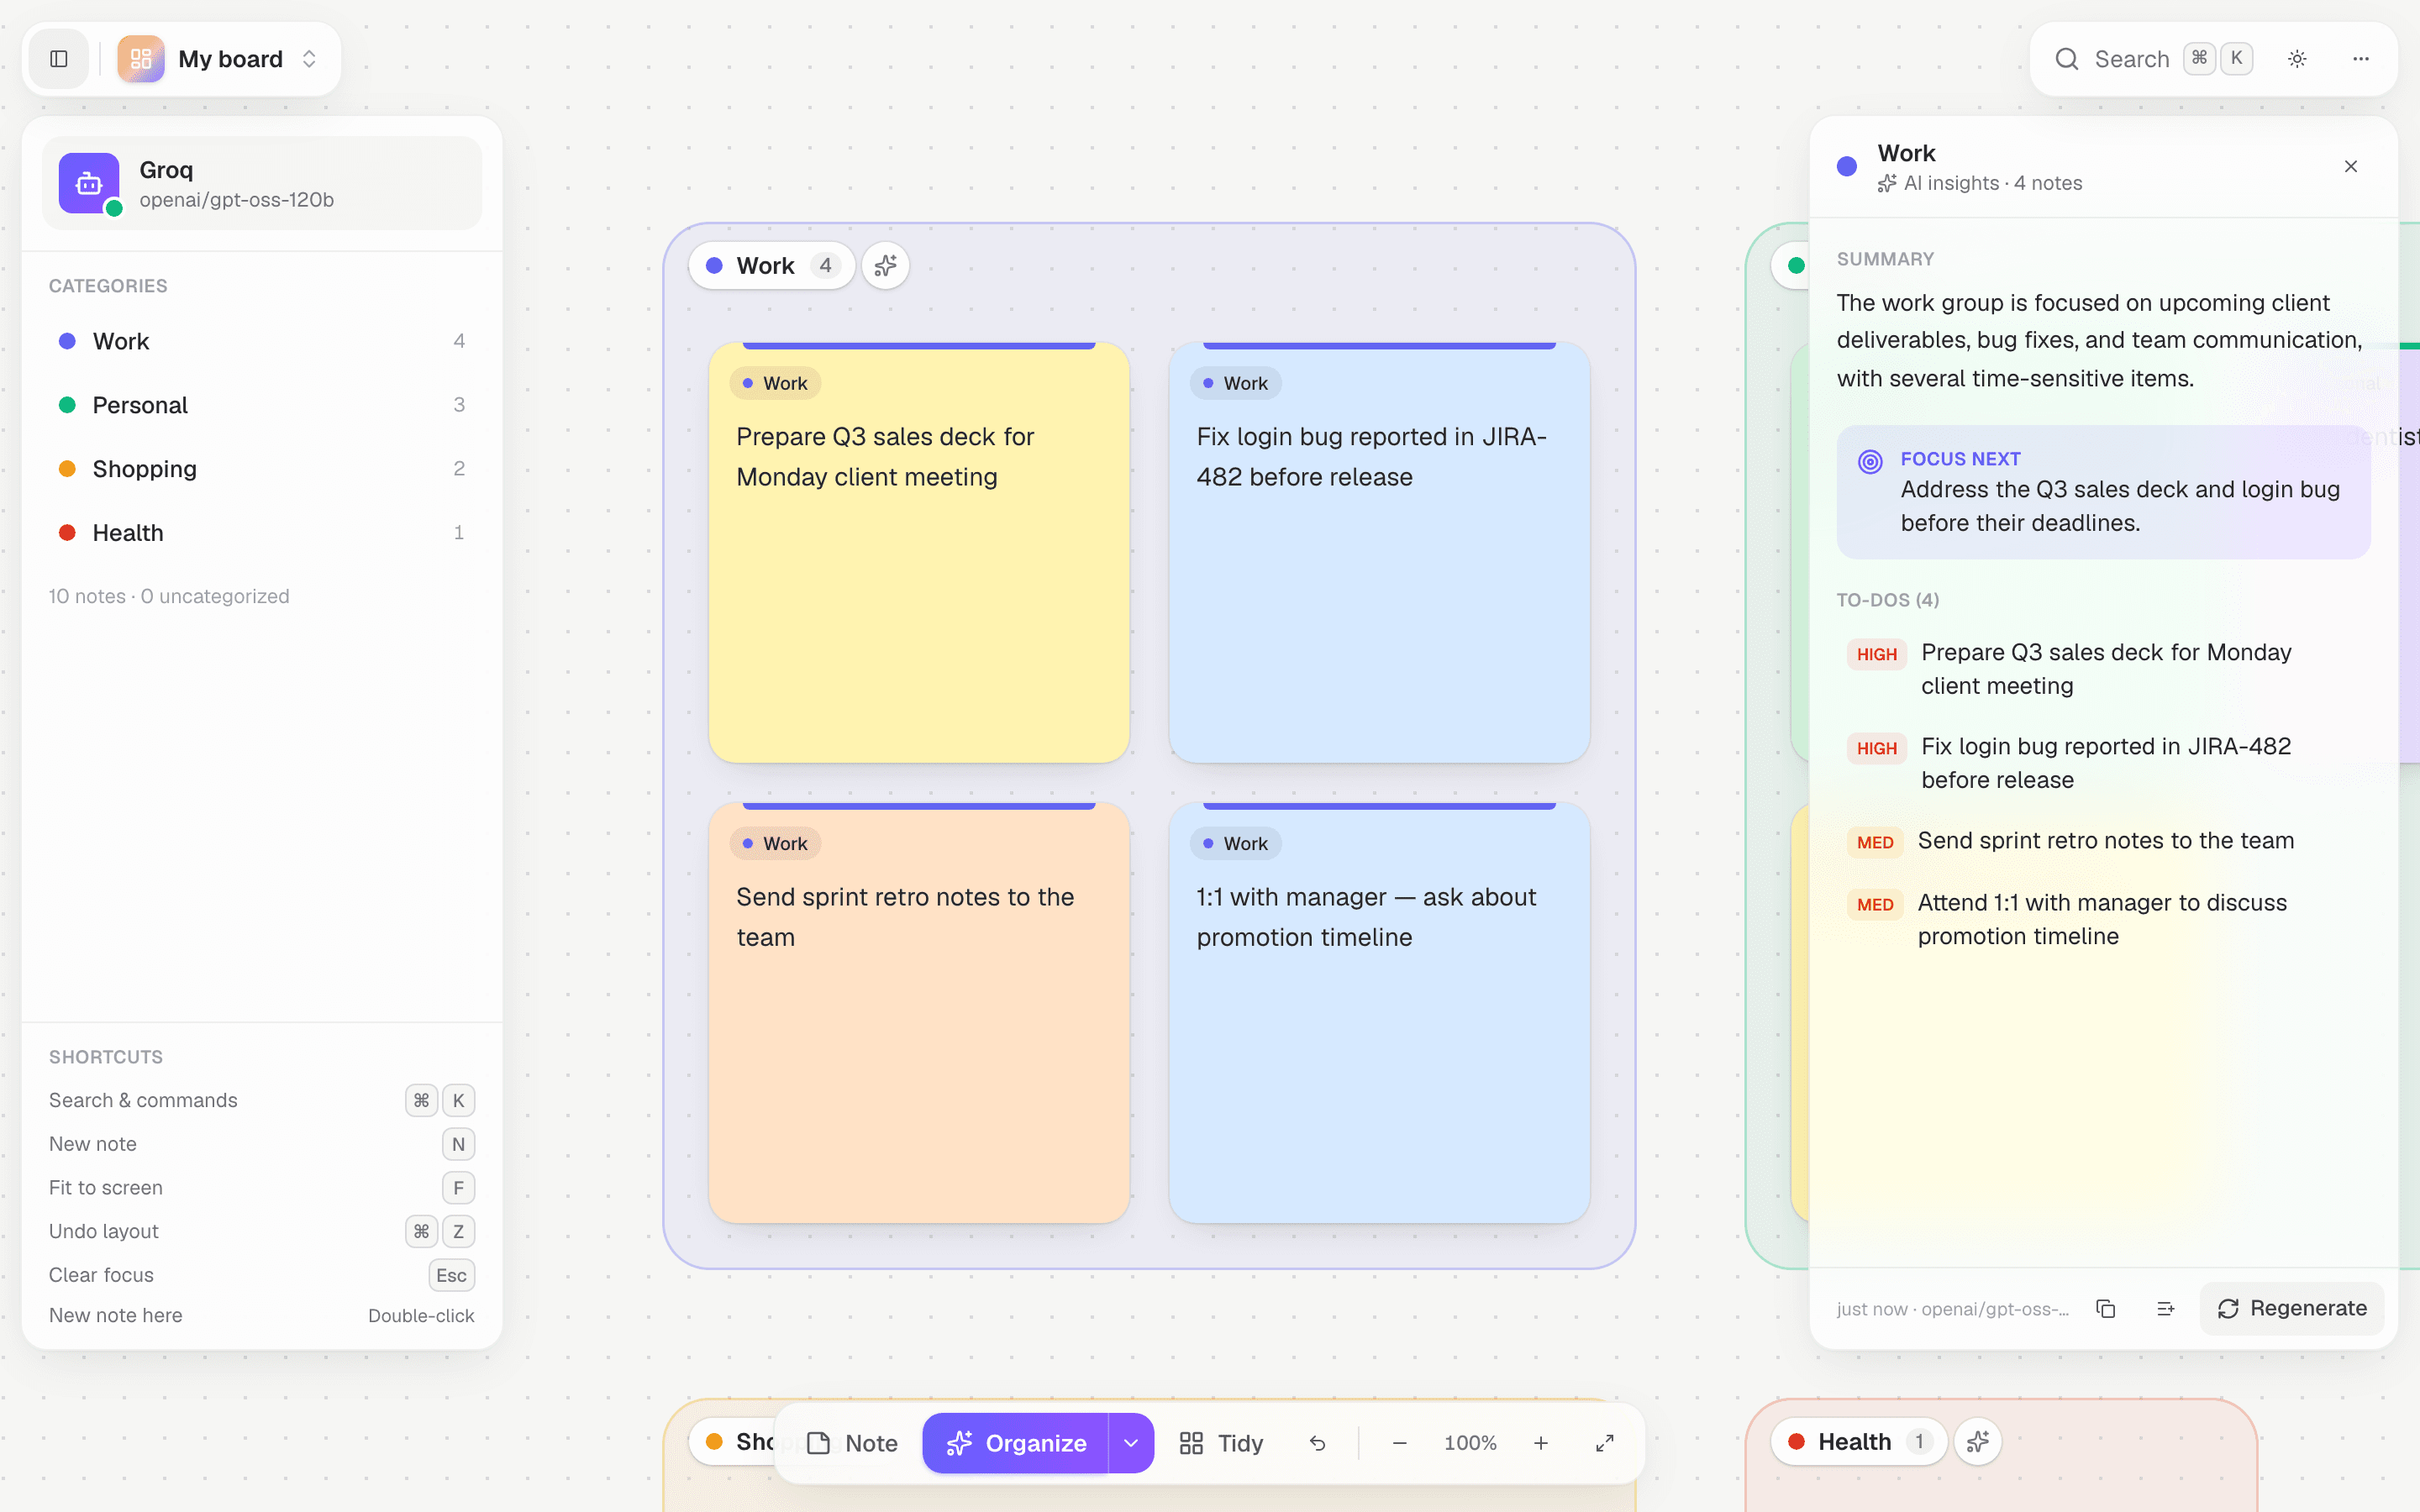Screen dimensions: 2420x1512
Task: Expand the Organize options chevron
Action: tap(1131, 1443)
